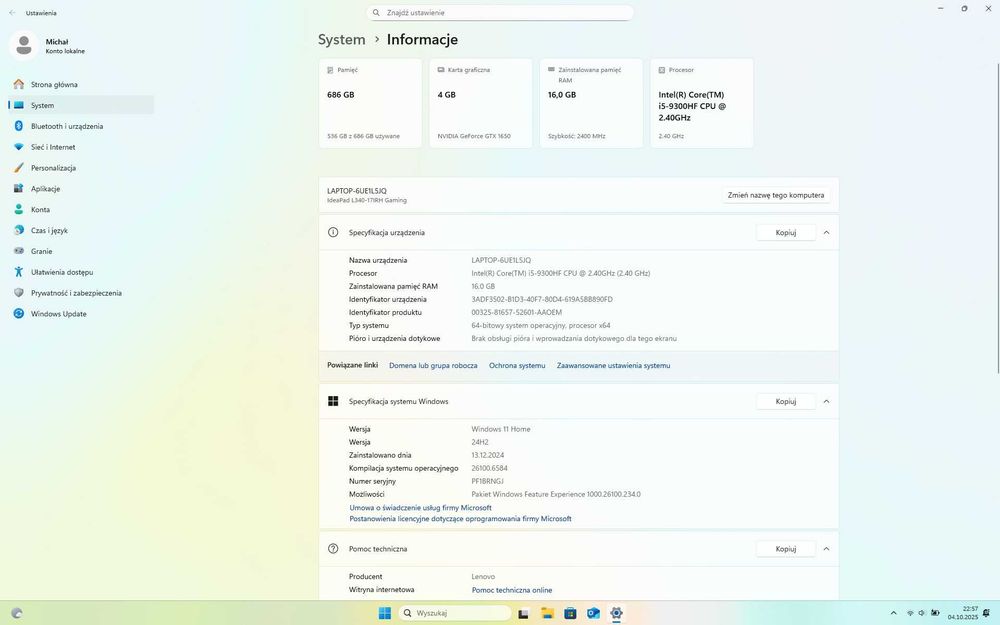Click the right-side vertical scrollbar
The image size is (1000, 625).
(x=997, y=217)
